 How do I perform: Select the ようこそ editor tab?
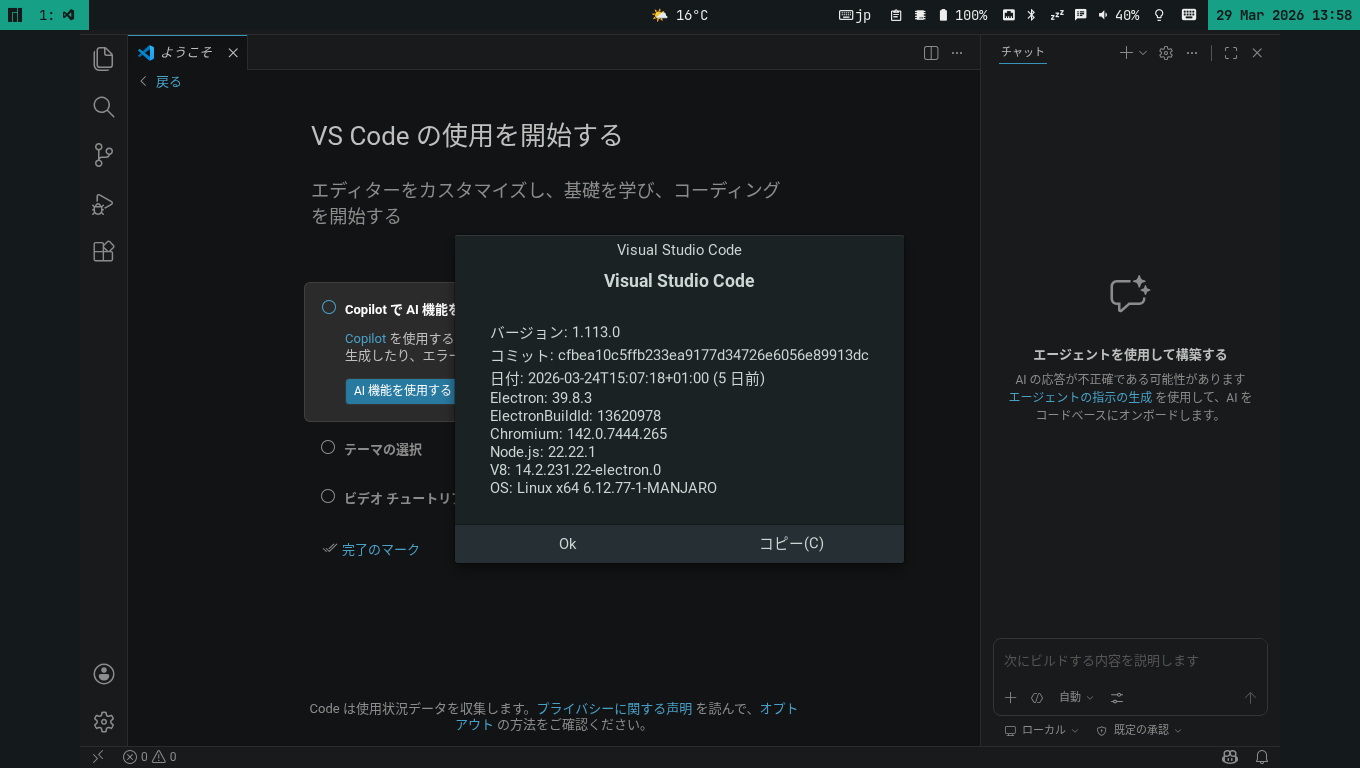pos(186,53)
